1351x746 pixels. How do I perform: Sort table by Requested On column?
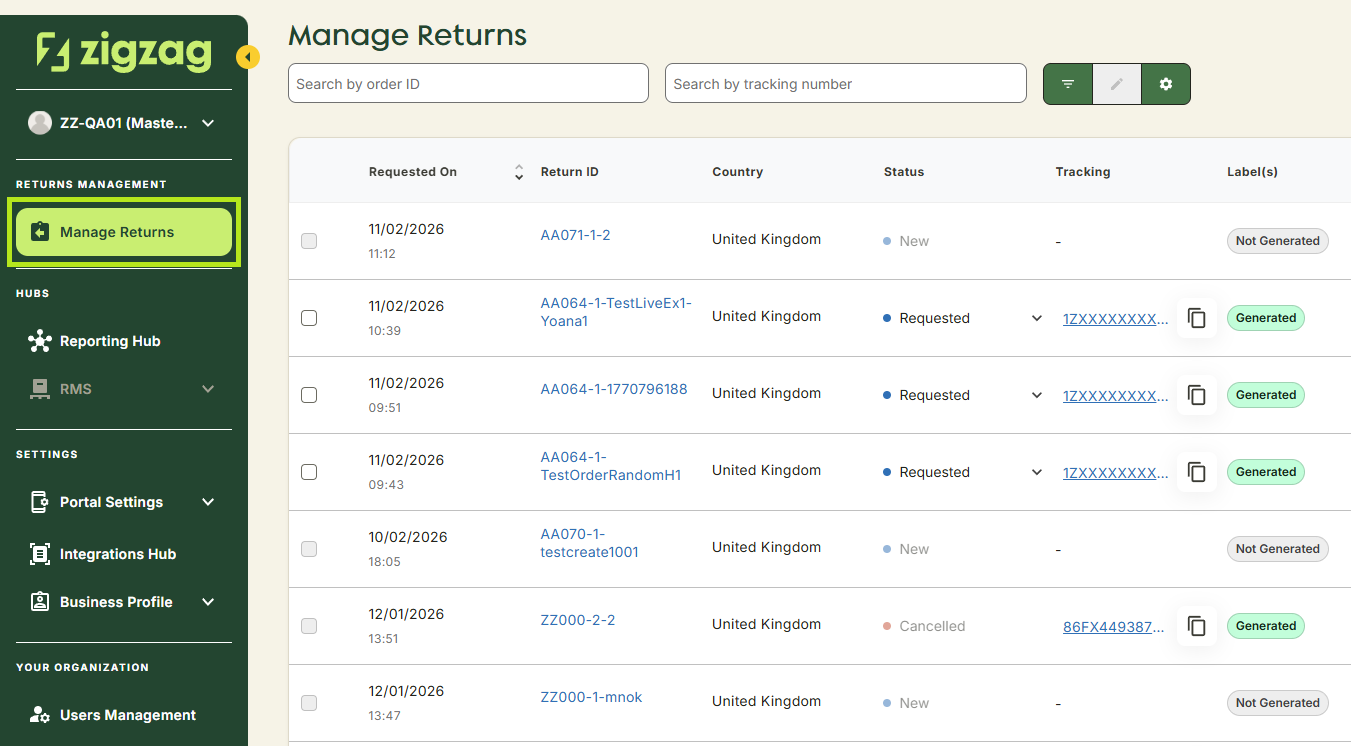pos(518,172)
